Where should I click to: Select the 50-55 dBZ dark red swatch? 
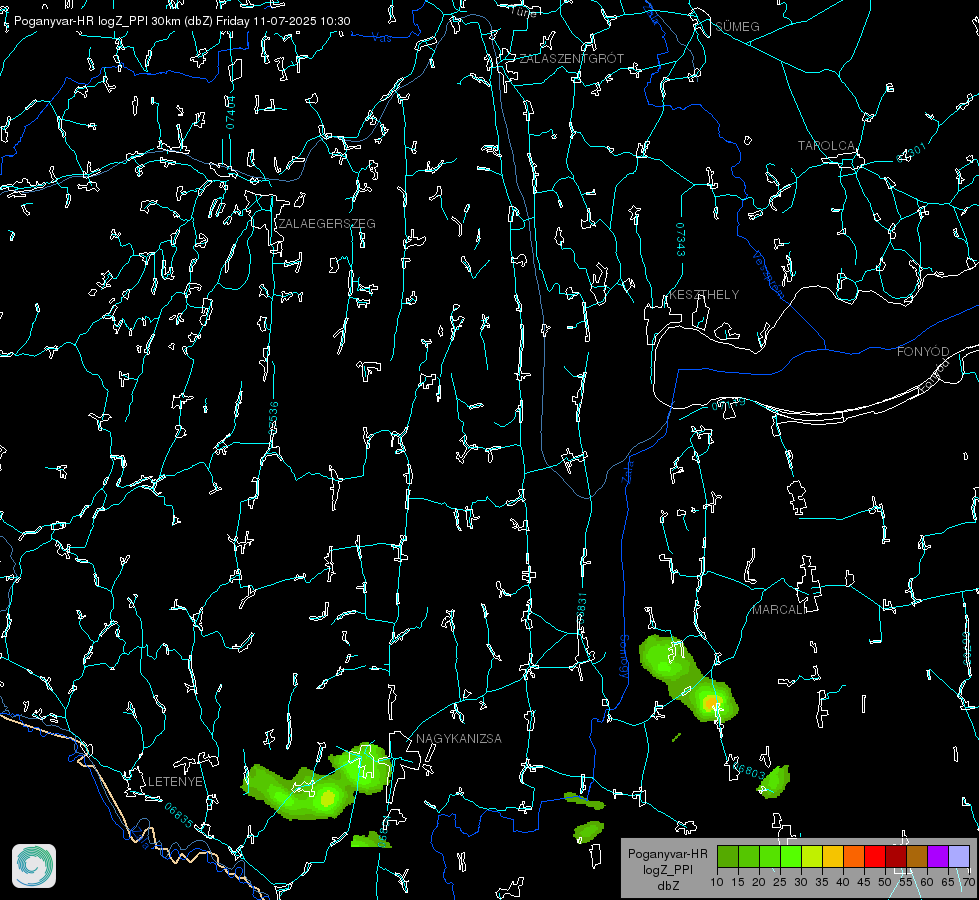[895, 856]
